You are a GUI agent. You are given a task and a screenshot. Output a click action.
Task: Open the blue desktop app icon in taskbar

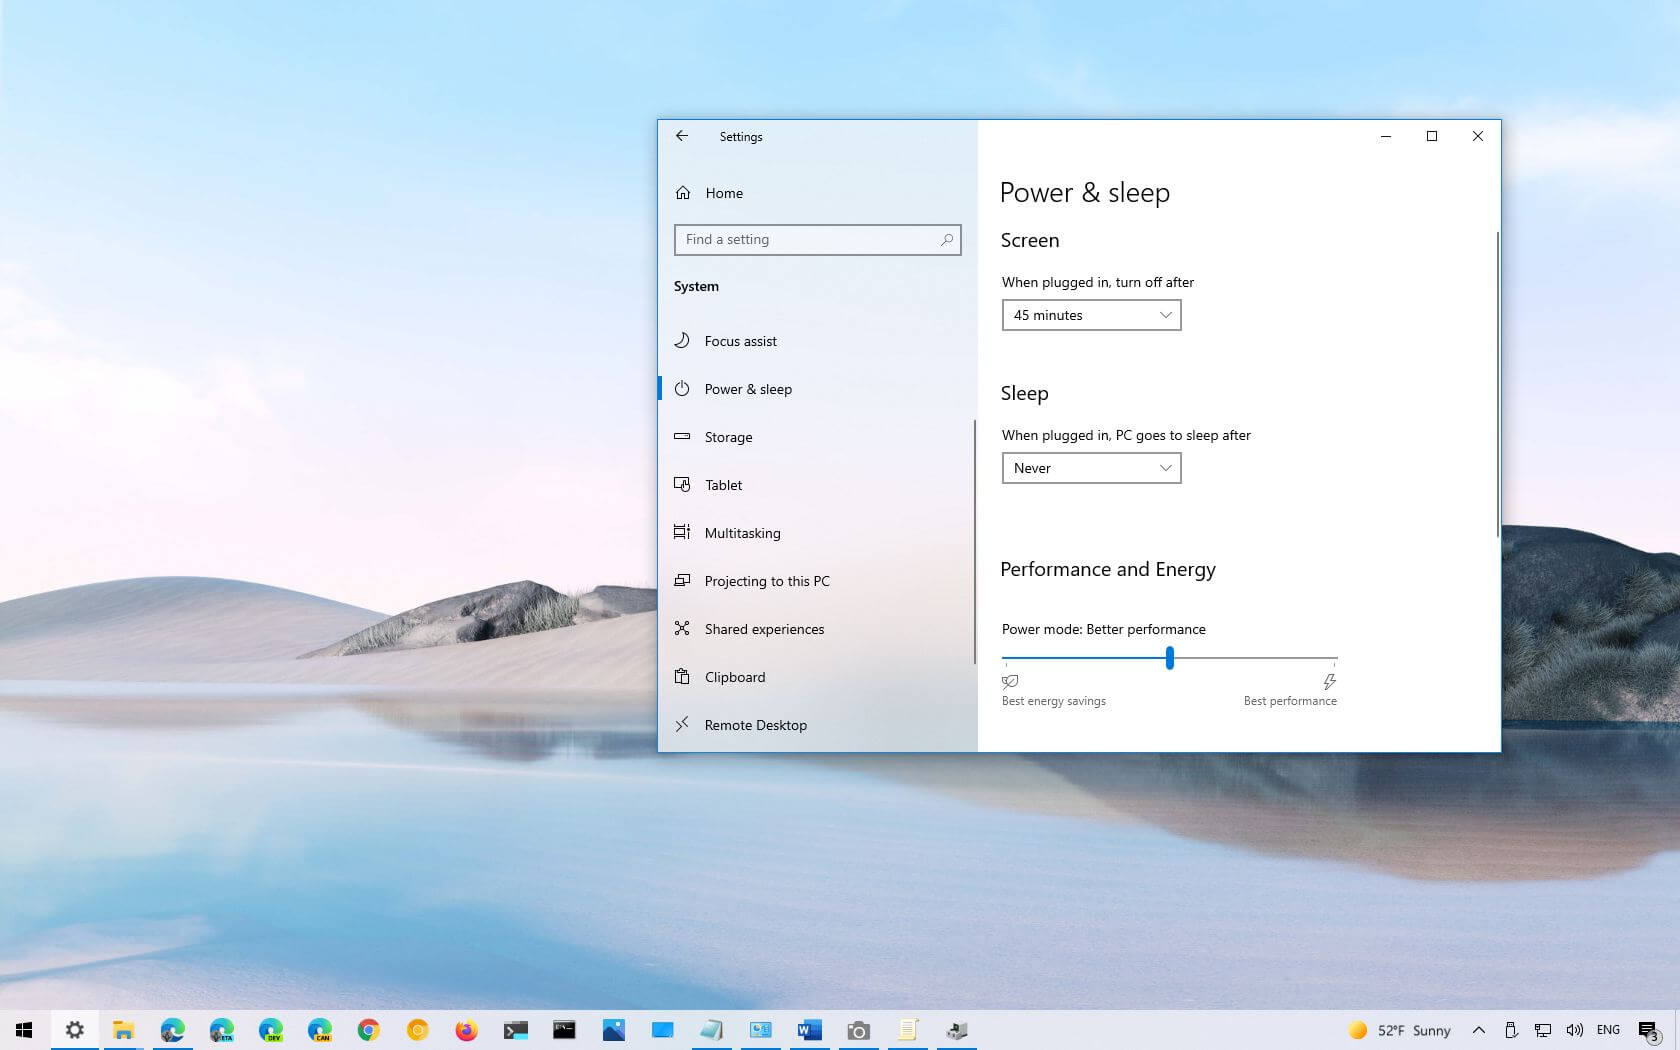pyautogui.click(x=662, y=1030)
